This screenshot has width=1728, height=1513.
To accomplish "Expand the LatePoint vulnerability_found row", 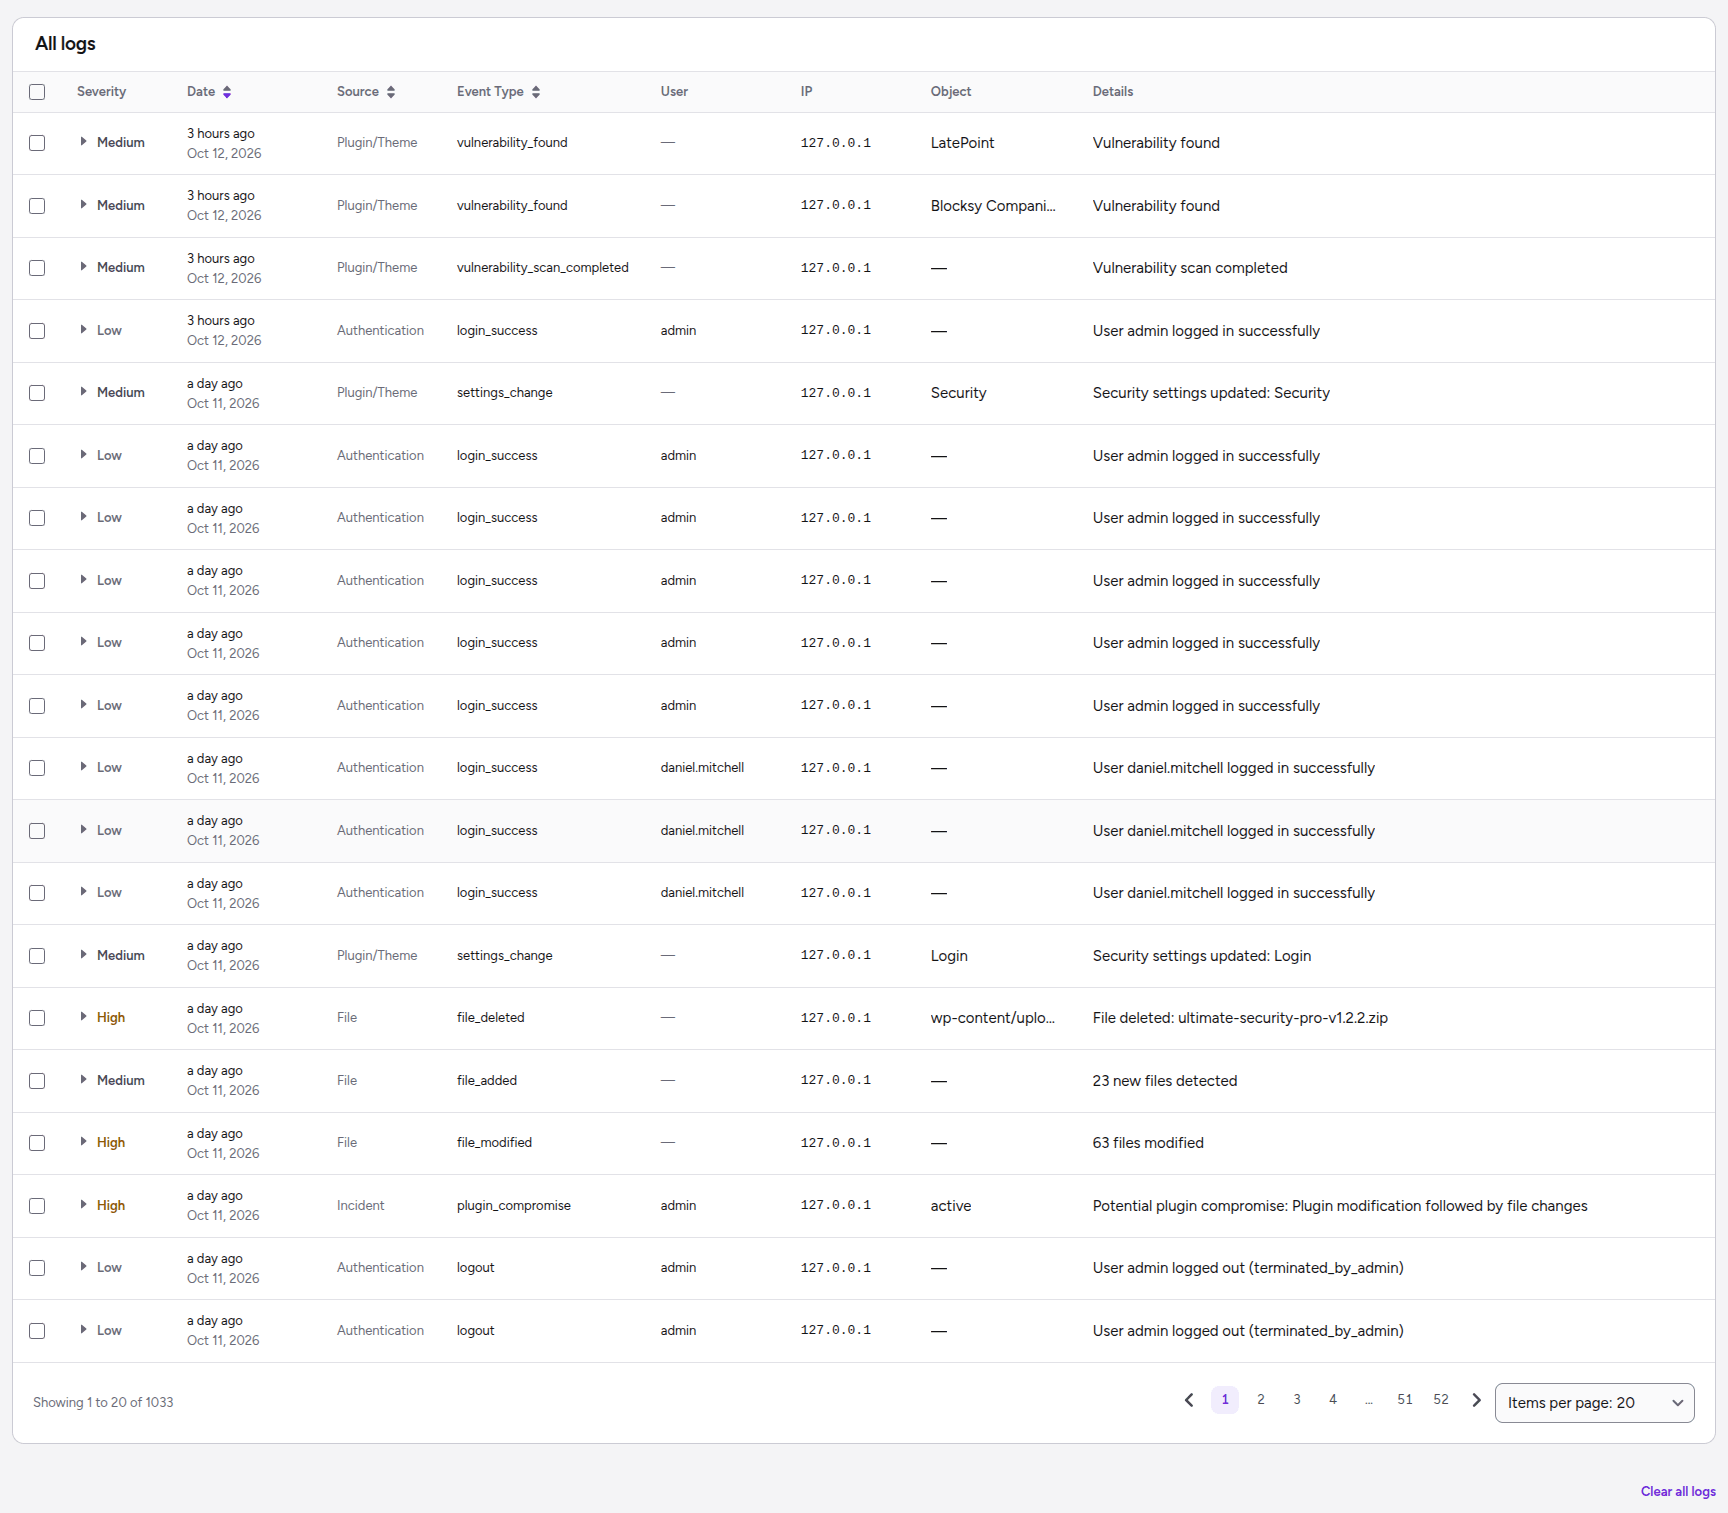I will (x=83, y=142).
